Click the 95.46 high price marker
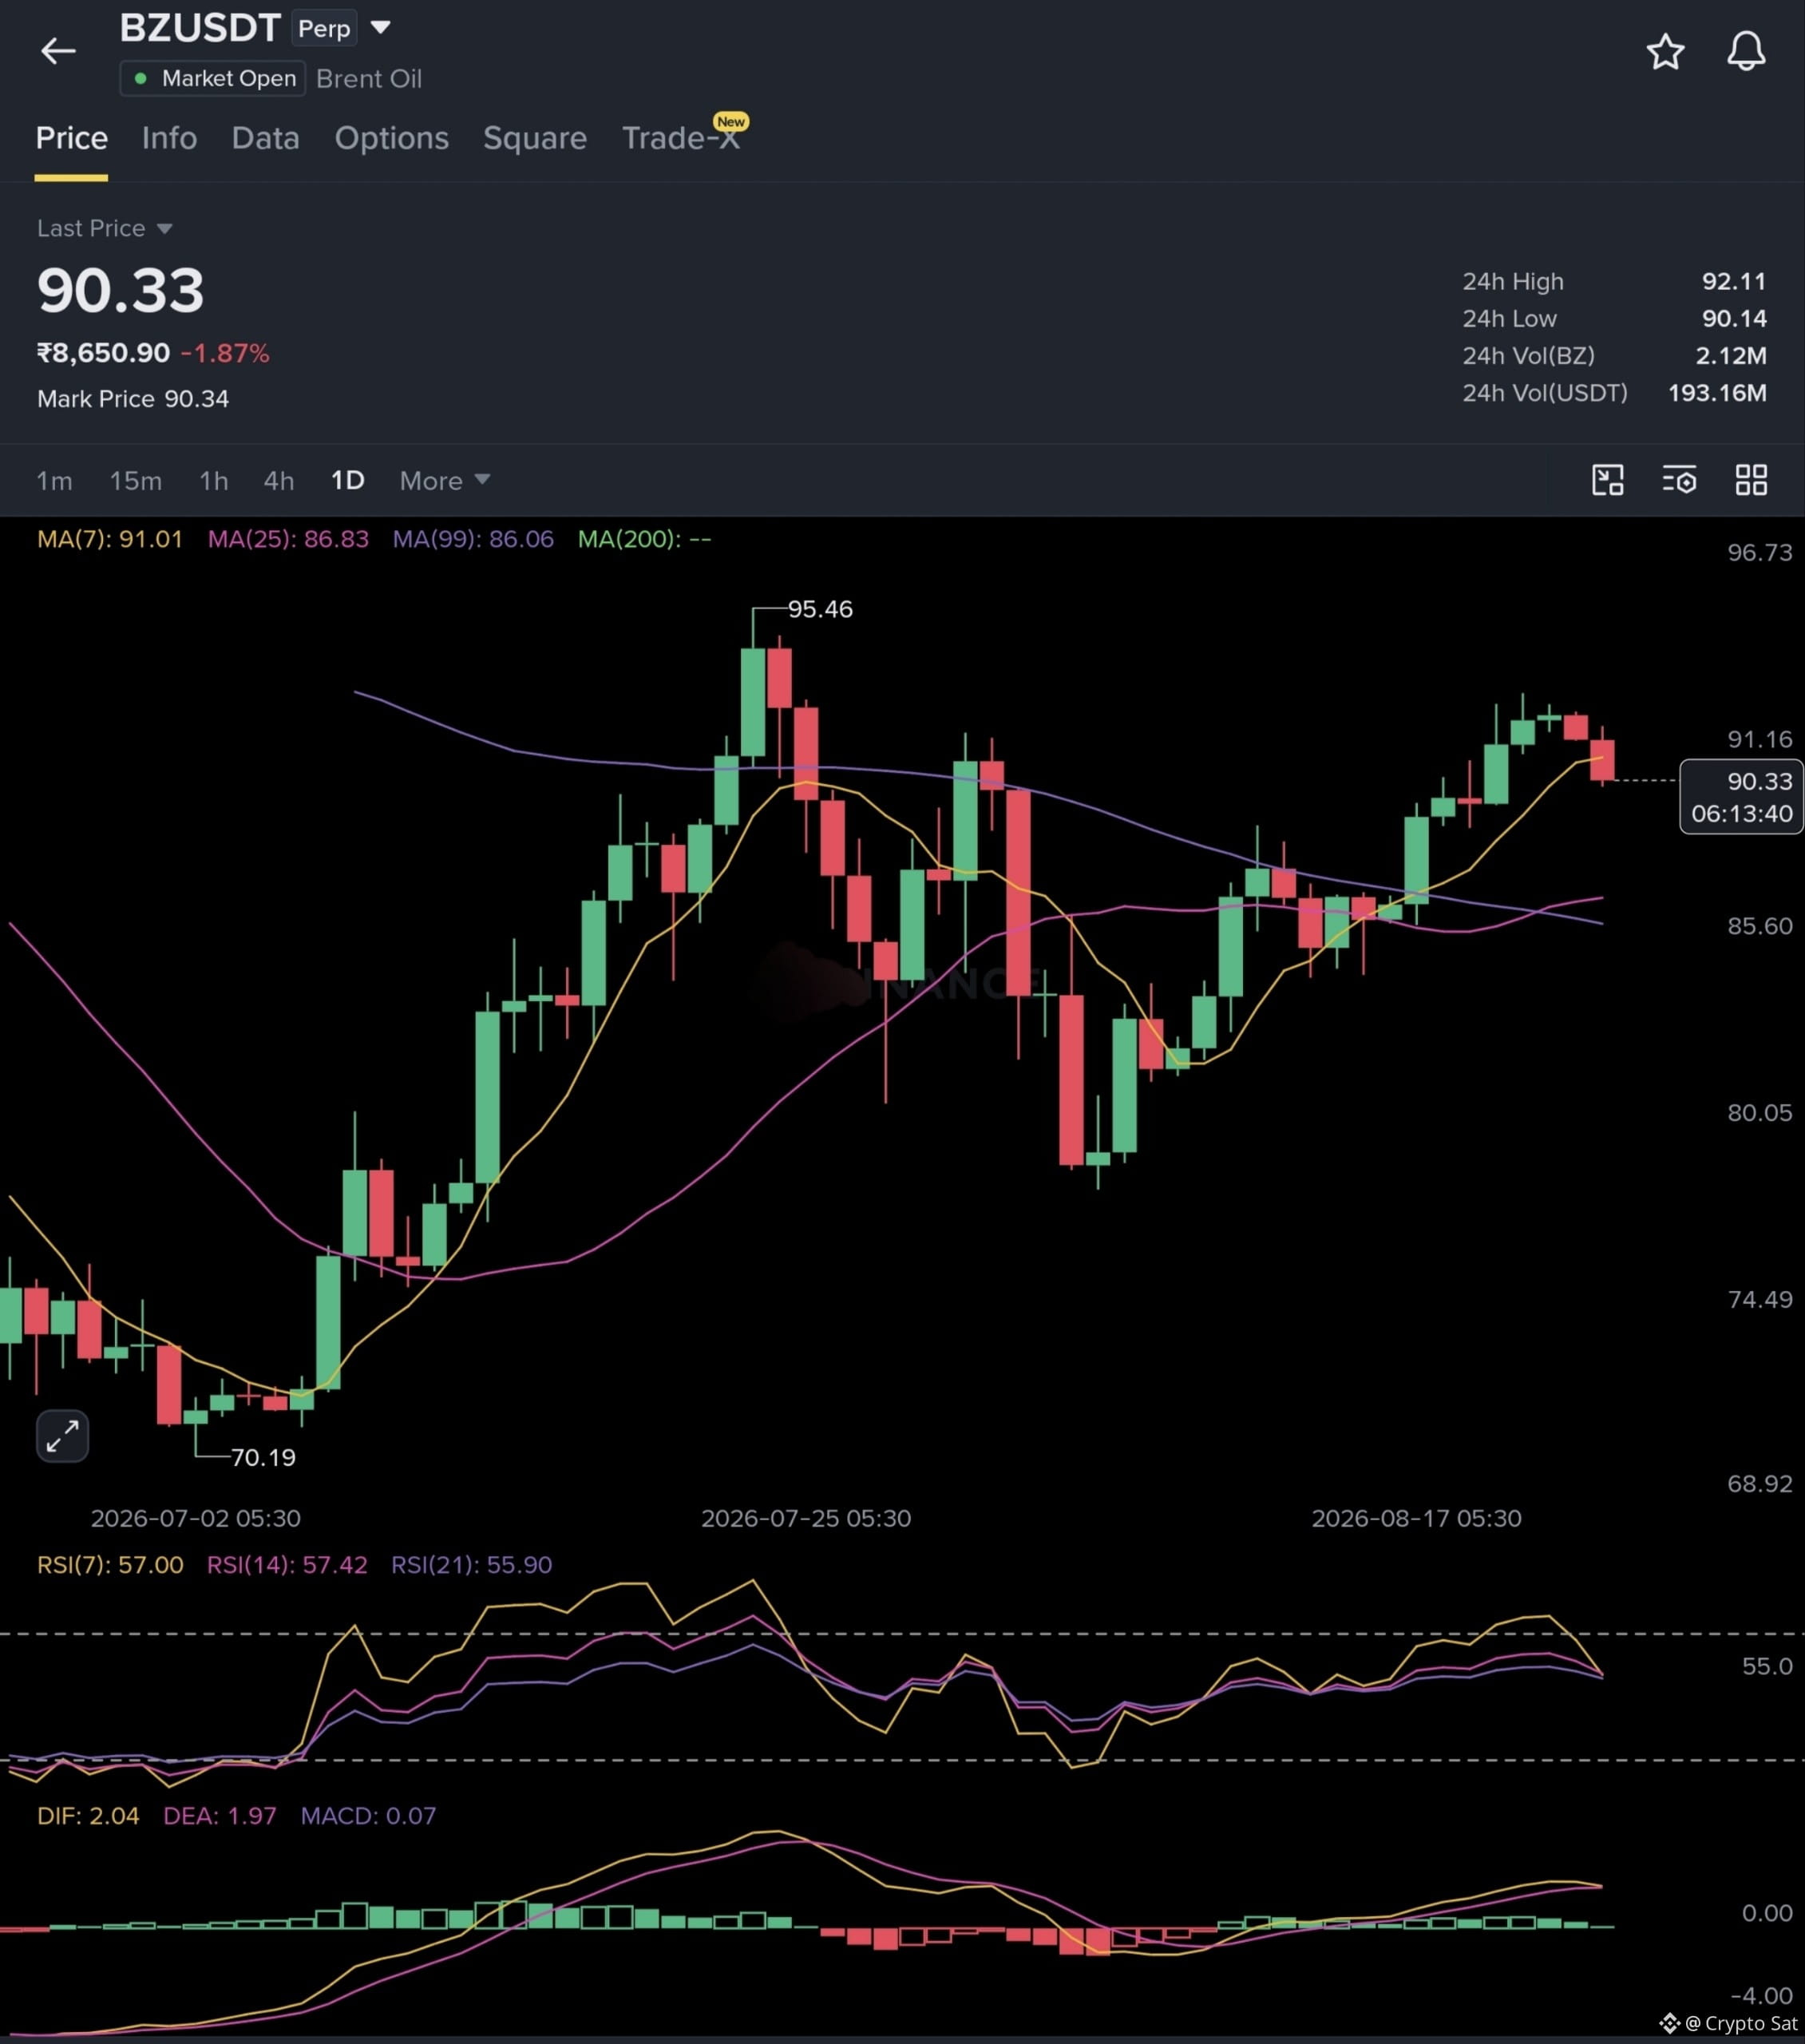This screenshot has width=1805, height=2044. click(x=820, y=609)
